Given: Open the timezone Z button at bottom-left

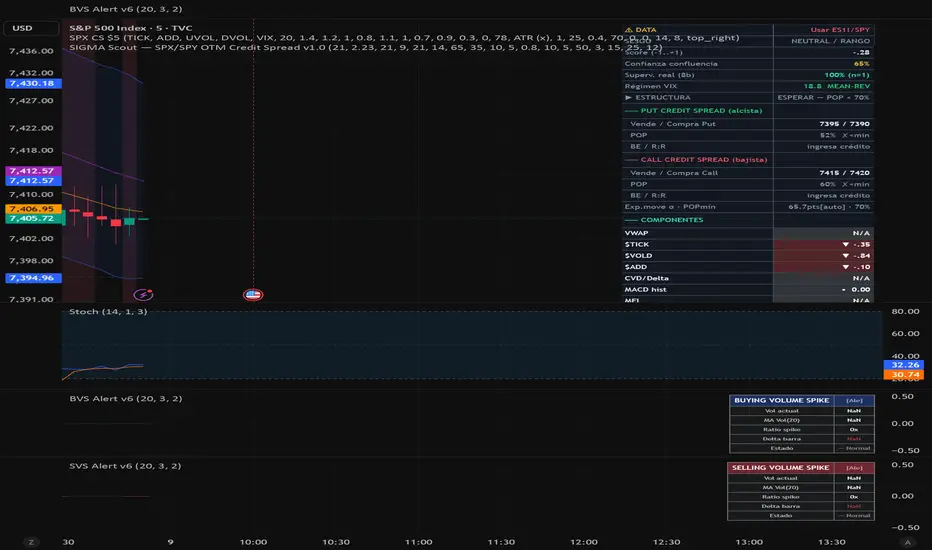Looking at the screenshot, I should [31, 542].
